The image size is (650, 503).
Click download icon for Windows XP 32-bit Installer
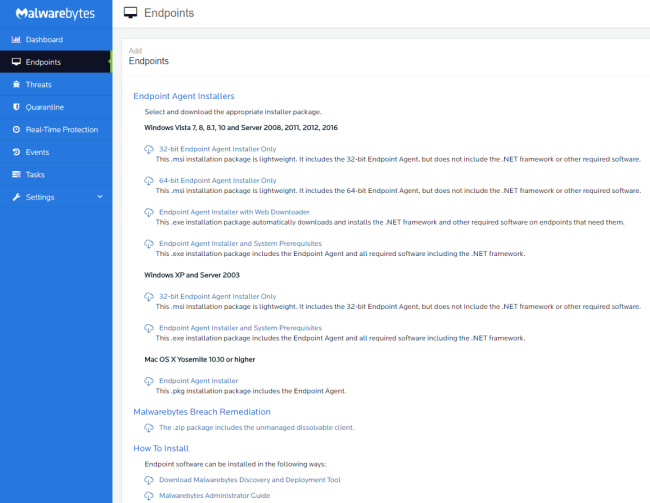(149, 297)
